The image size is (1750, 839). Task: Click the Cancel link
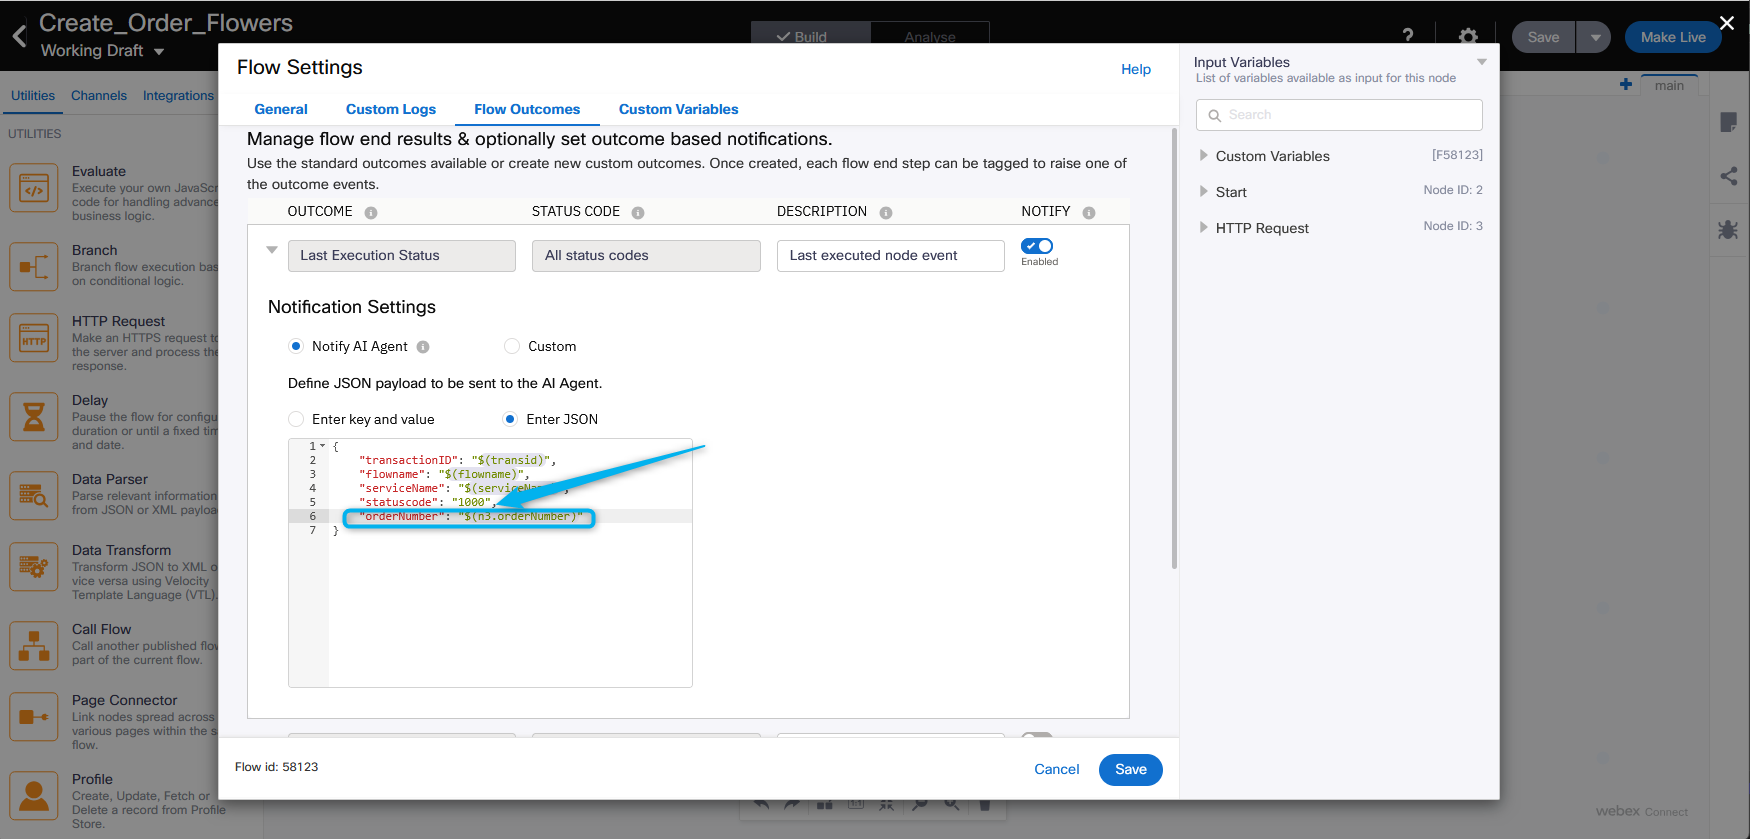pyautogui.click(x=1056, y=770)
